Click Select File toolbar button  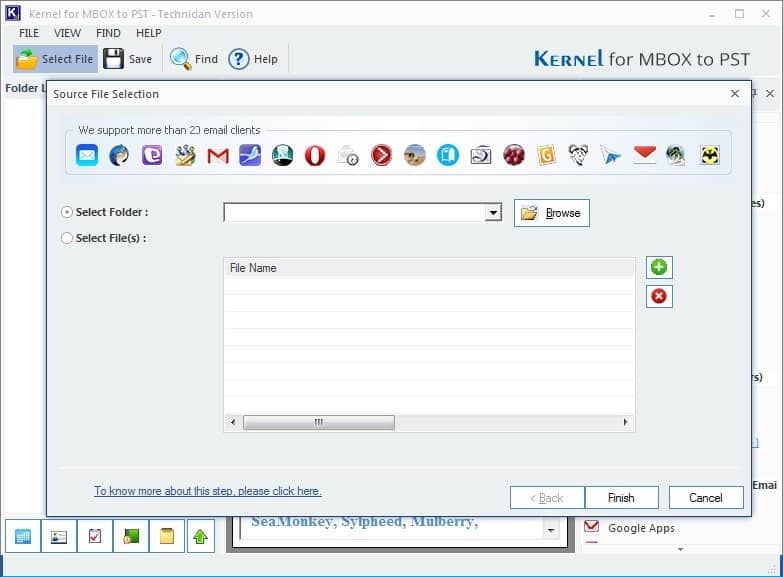55,59
